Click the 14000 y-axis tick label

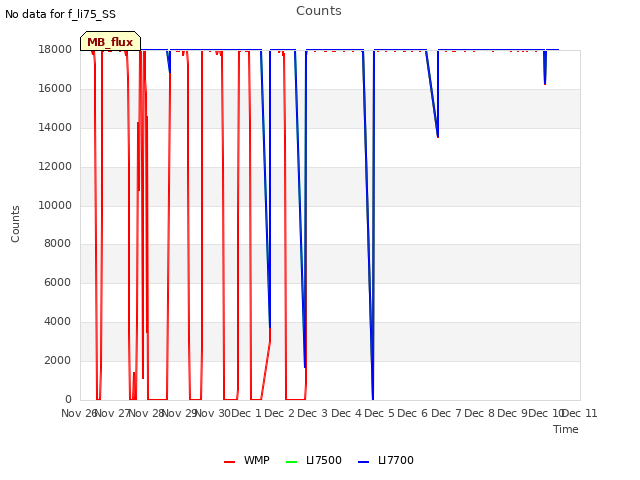[x=55, y=127]
